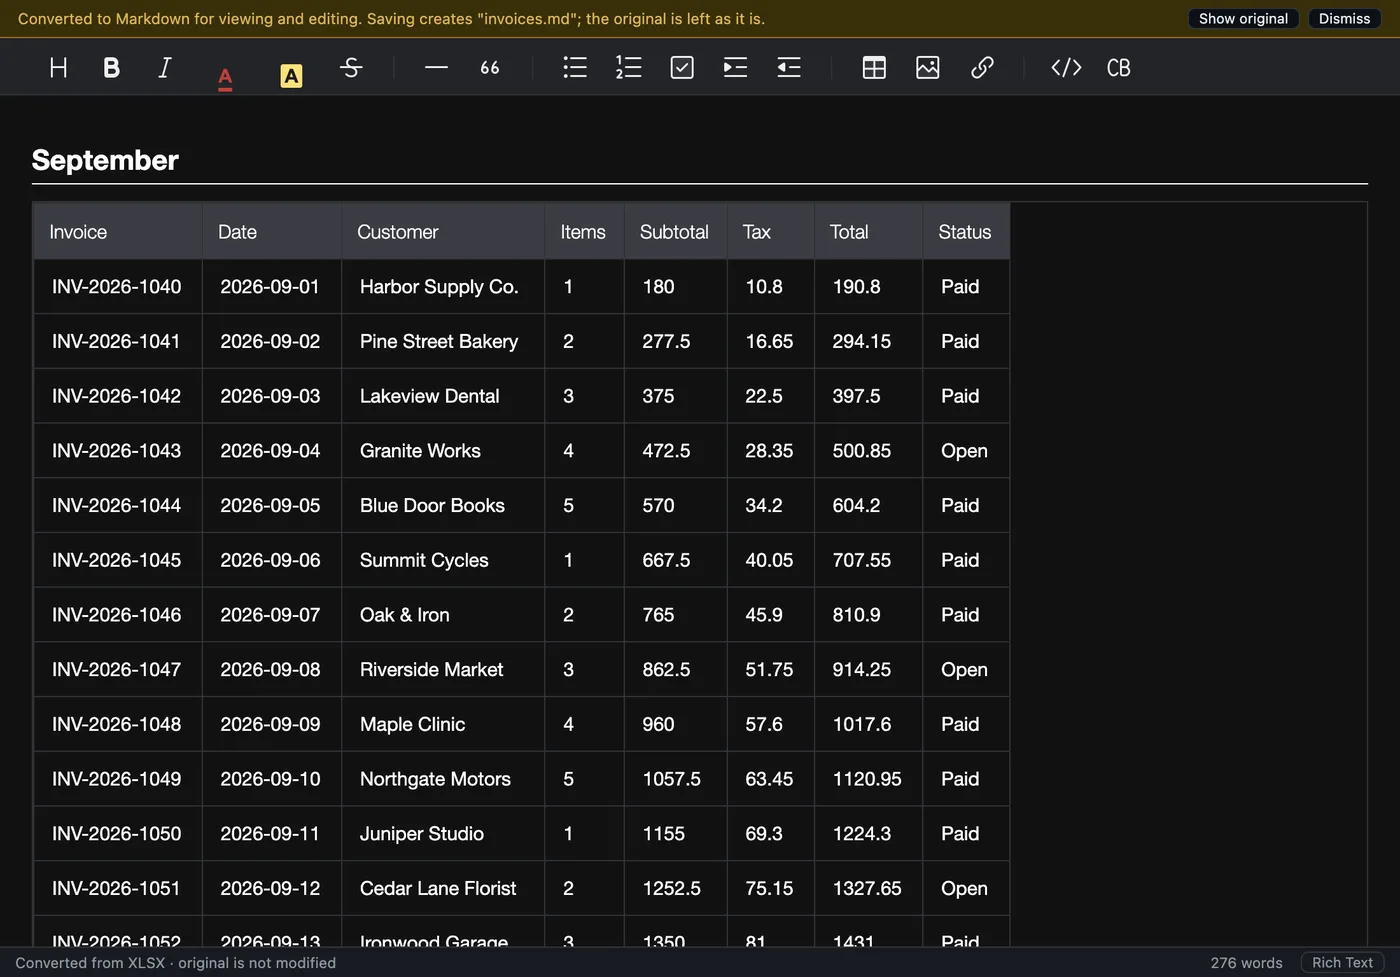The image size is (1400, 977).
Task: Insert a code block with CB
Action: click(x=1119, y=67)
